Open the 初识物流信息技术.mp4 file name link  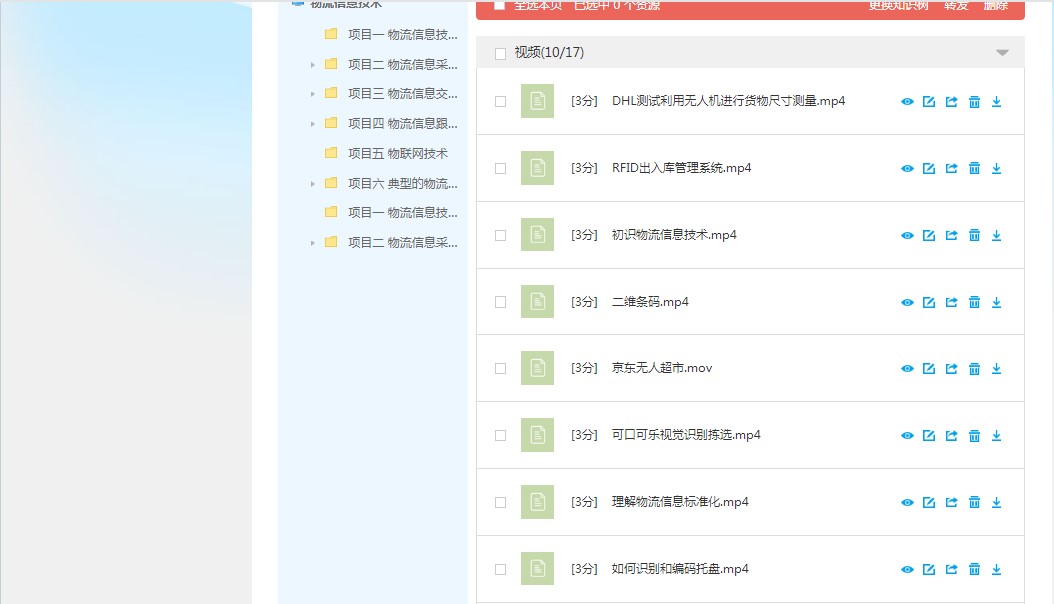click(673, 235)
